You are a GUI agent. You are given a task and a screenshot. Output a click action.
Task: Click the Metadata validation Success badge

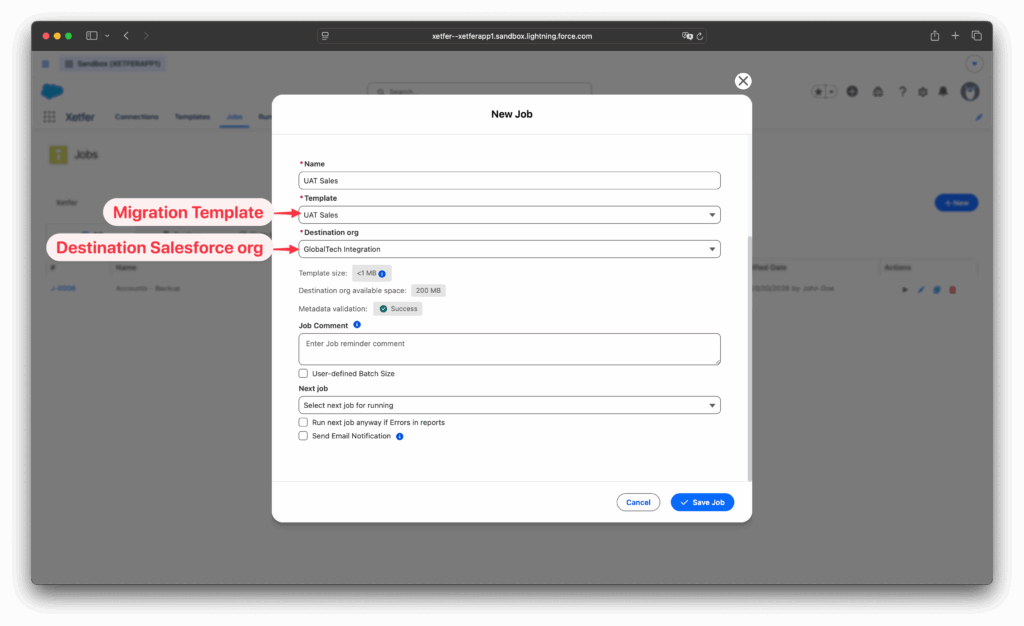click(398, 309)
